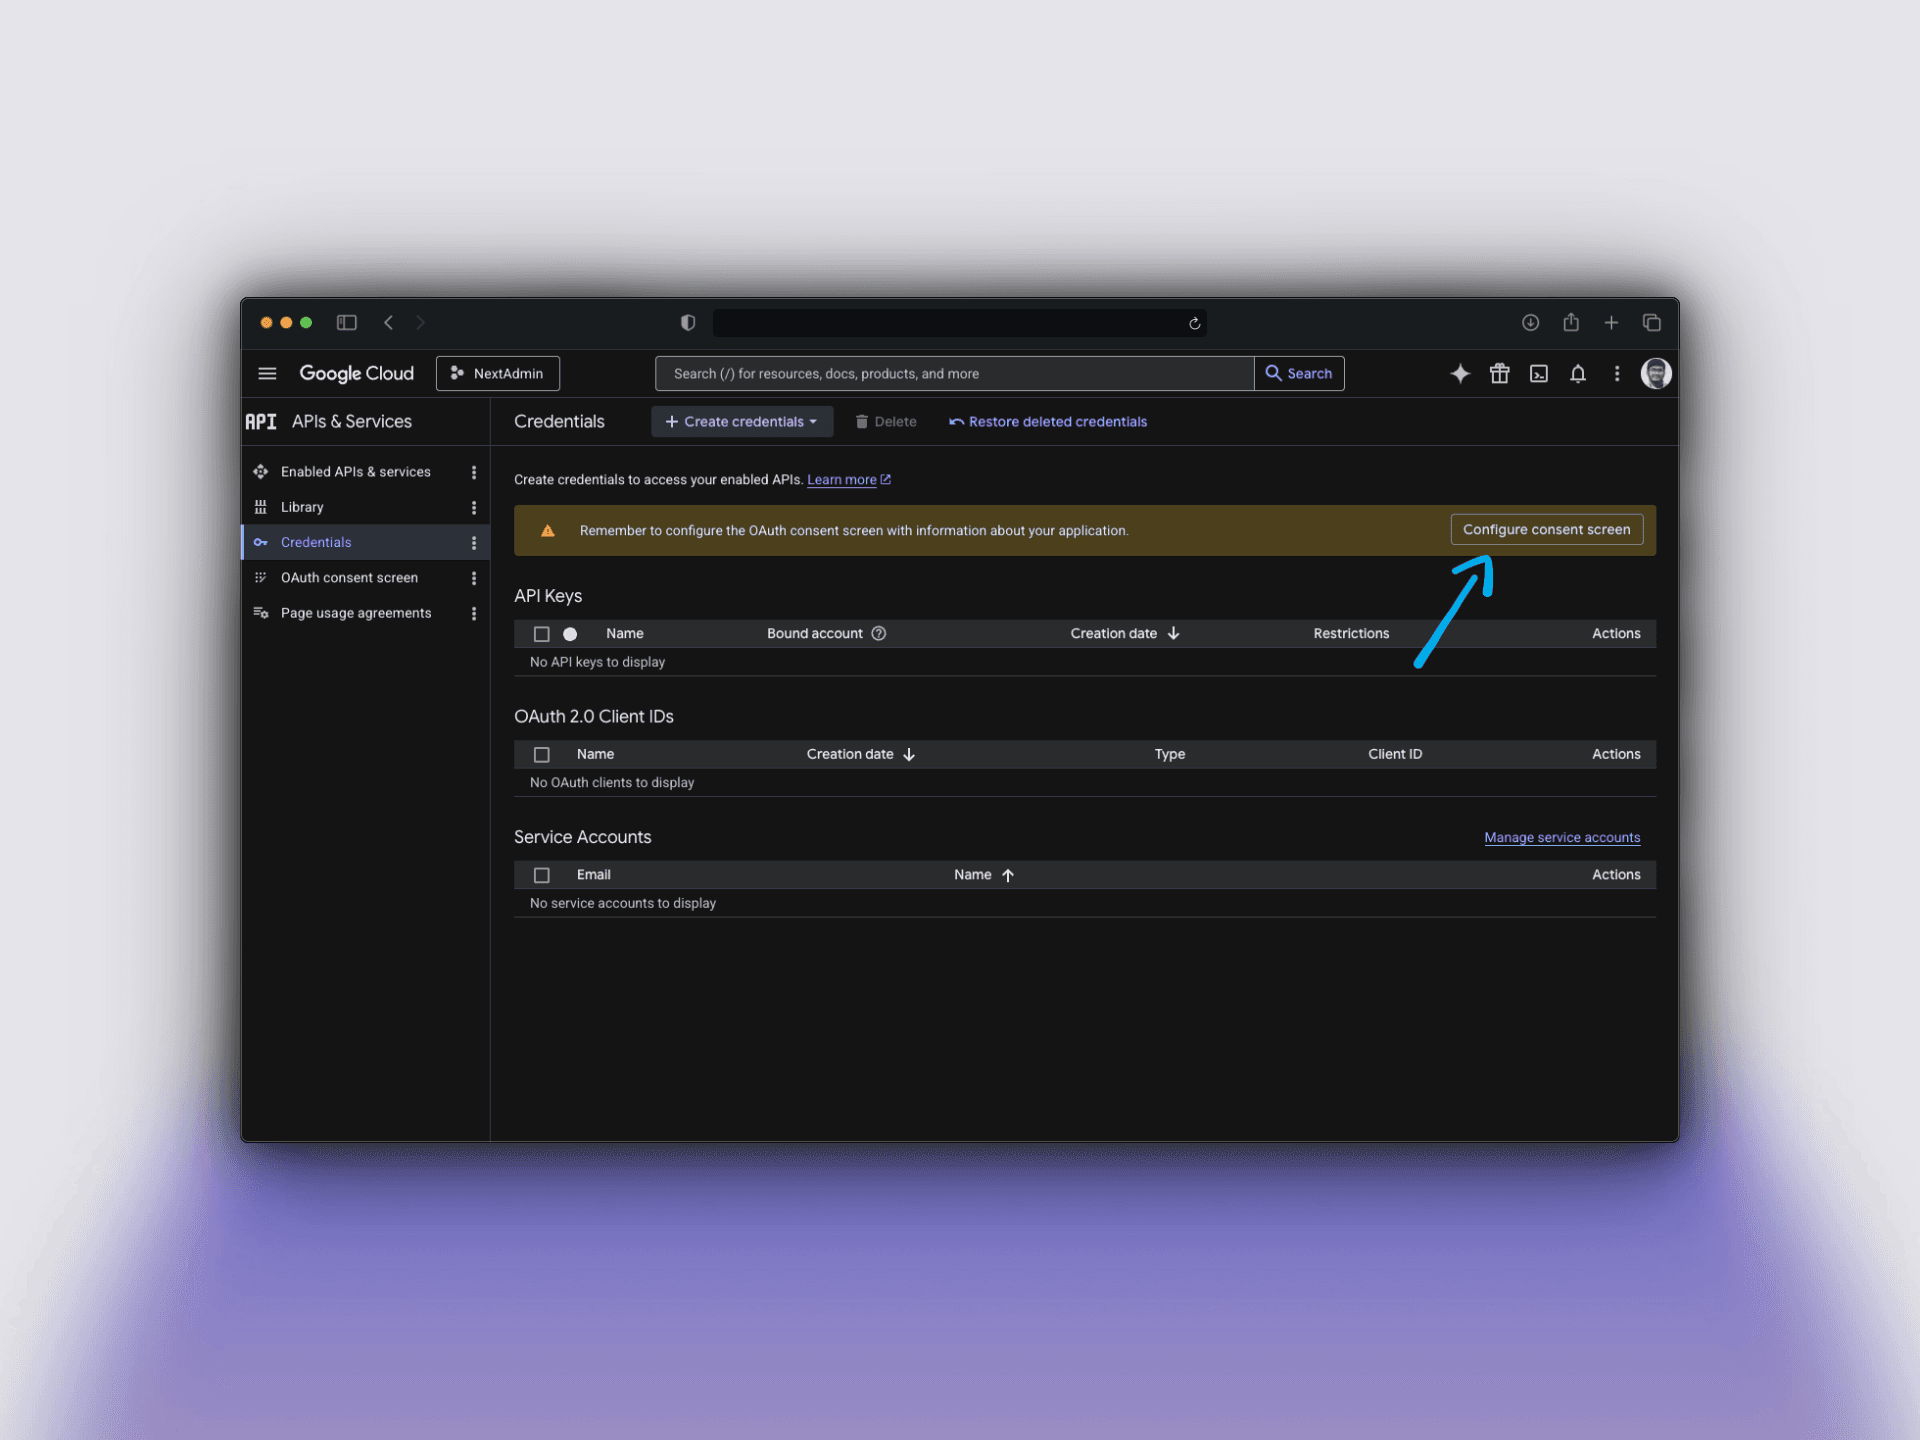Click the Safari sidebar toggle icon
Viewport: 1920px width, 1440px height.
click(x=347, y=322)
